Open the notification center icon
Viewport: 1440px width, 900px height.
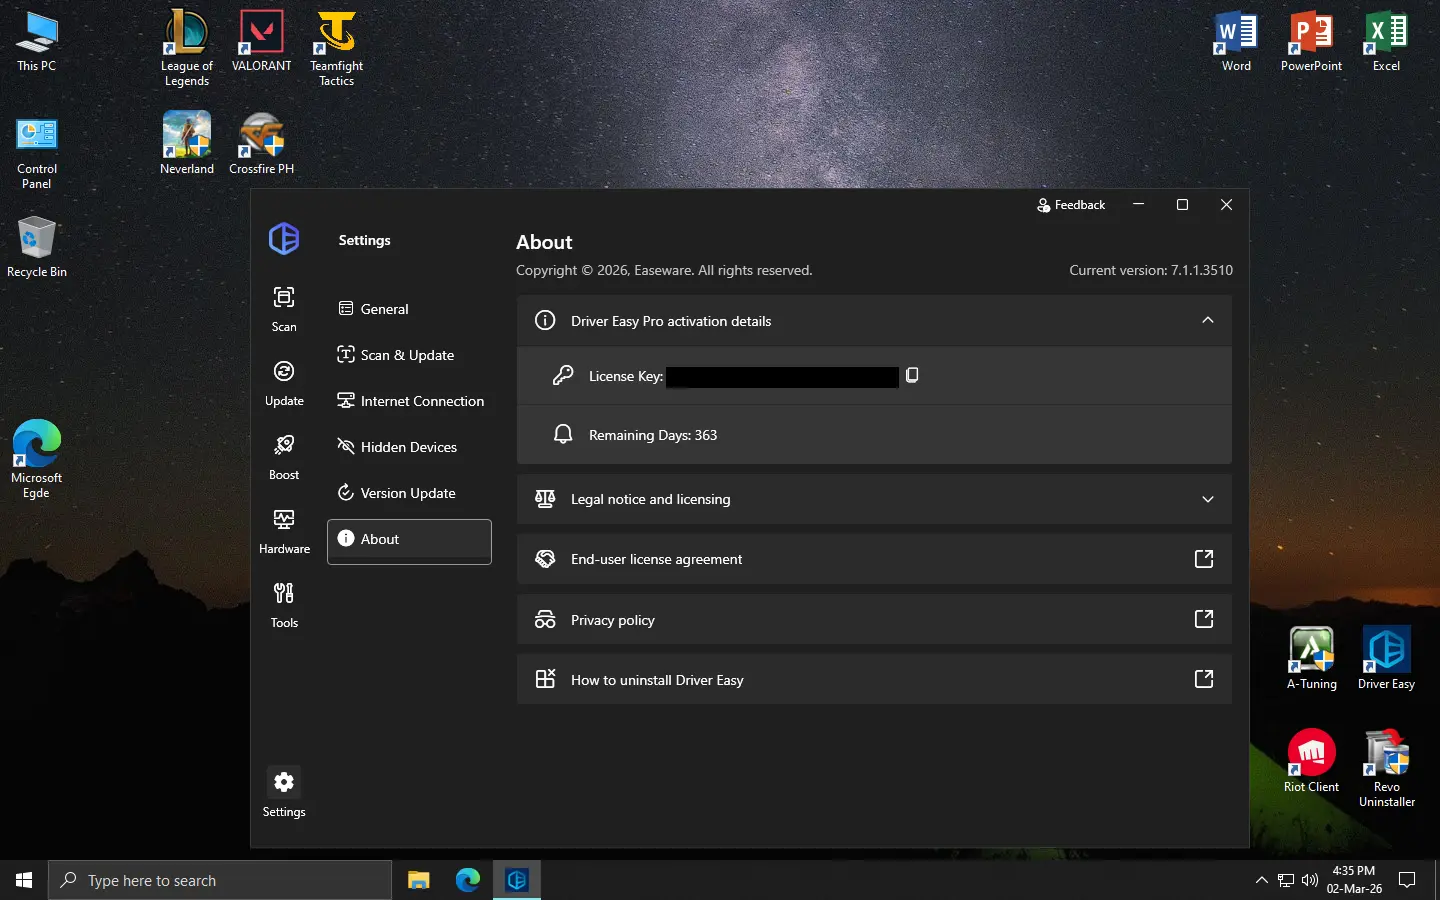(x=1407, y=880)
